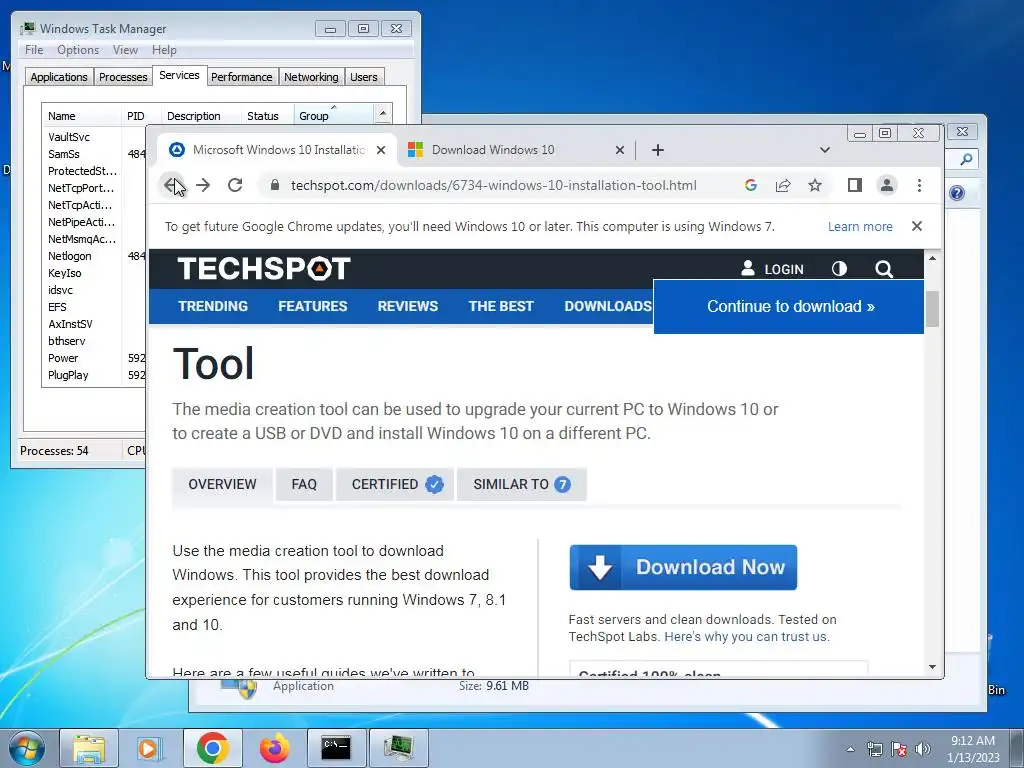Go back using Chrome's back arrow

pos(172,185)
